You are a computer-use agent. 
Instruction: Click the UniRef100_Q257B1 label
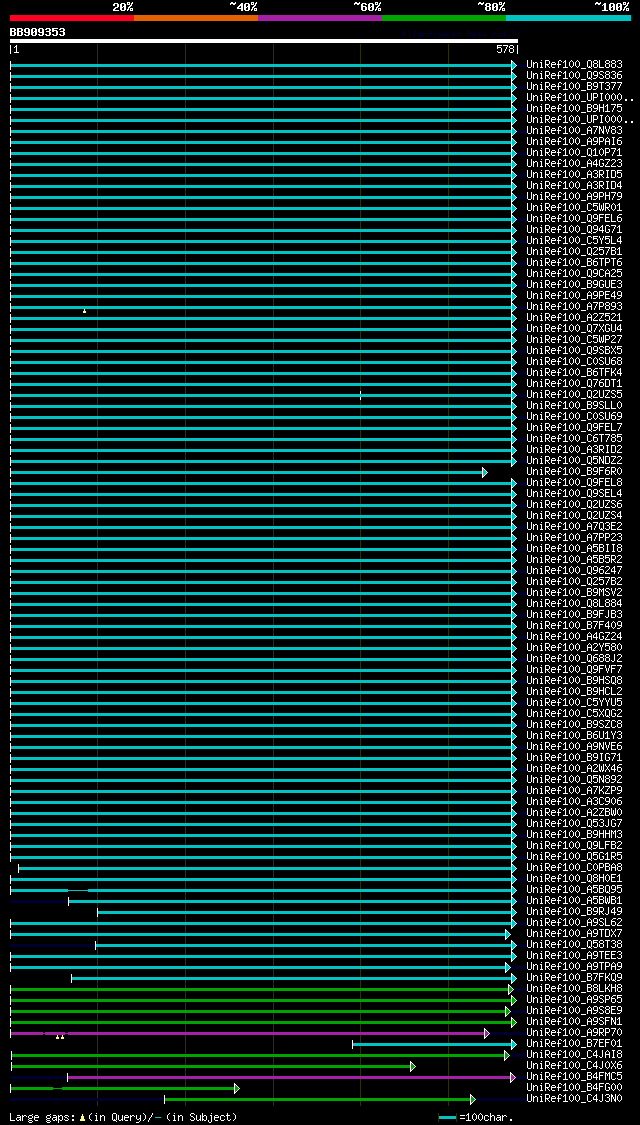click(x=574, y=252)
